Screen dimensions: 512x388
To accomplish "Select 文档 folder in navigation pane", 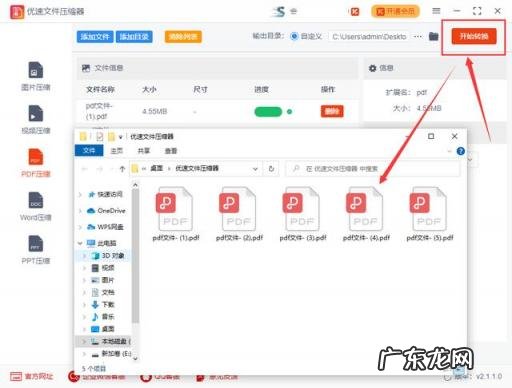I will (x=103, y=293).
